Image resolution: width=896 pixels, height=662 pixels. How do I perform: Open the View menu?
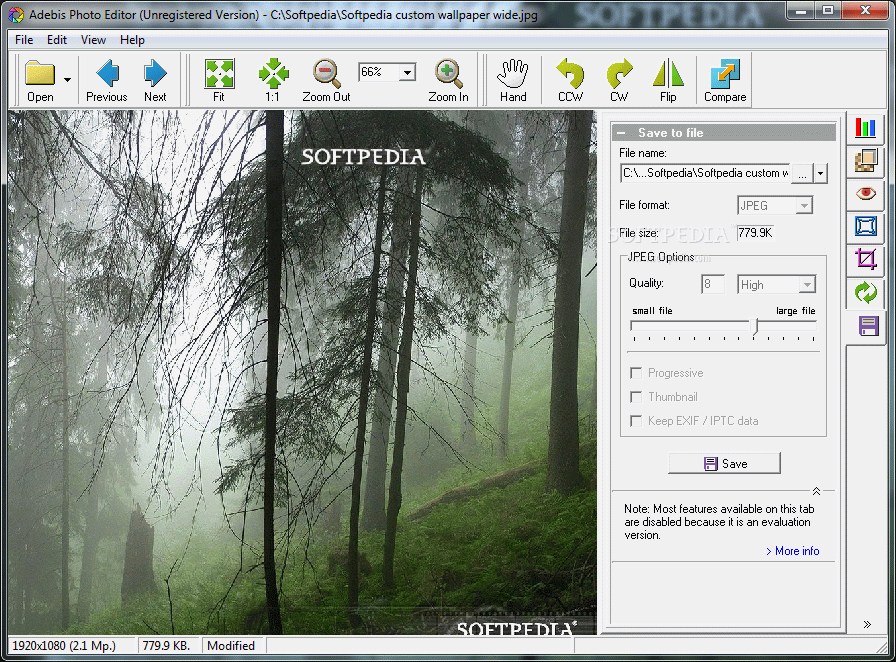point(93,40)
